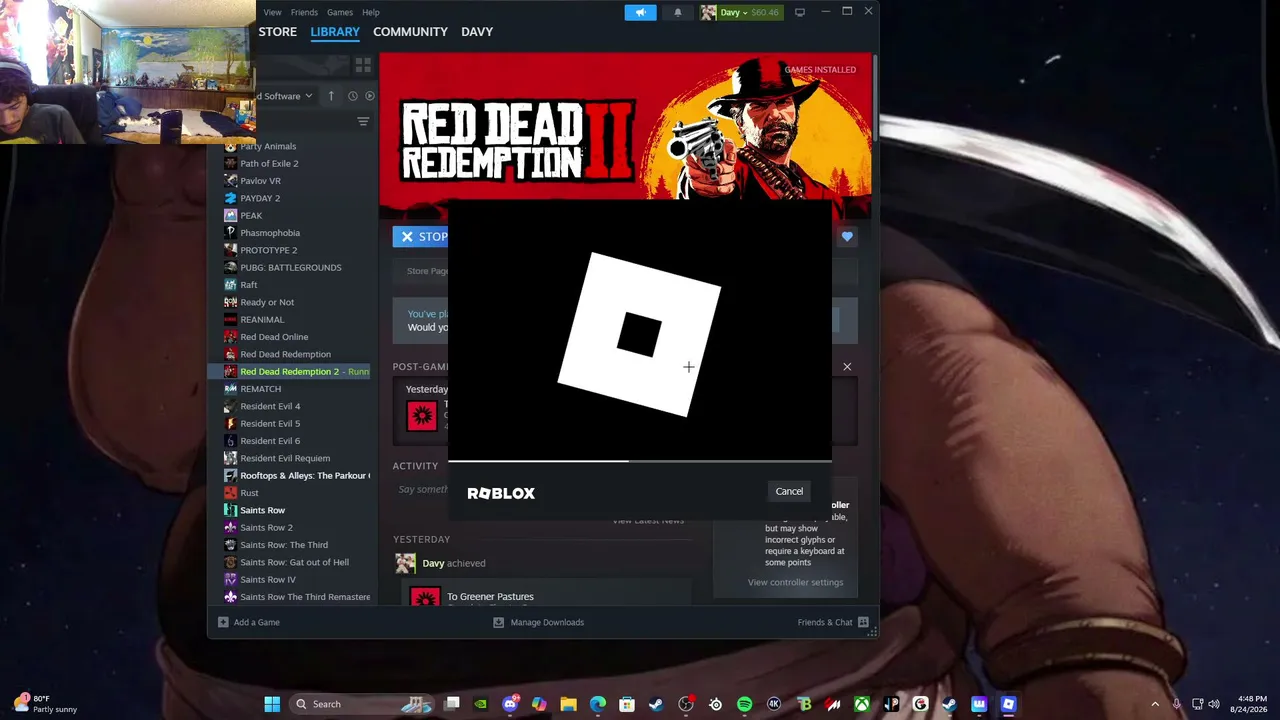Open Roblox from the taskbar
The width and height of the screenshot is (1280, 720).
1009,704
